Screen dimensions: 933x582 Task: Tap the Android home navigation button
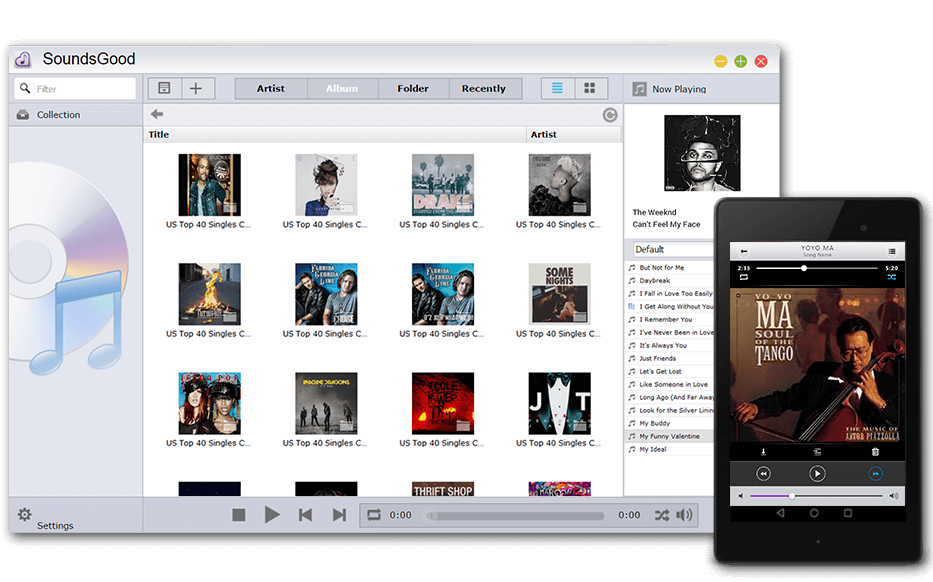pos(814,513)
